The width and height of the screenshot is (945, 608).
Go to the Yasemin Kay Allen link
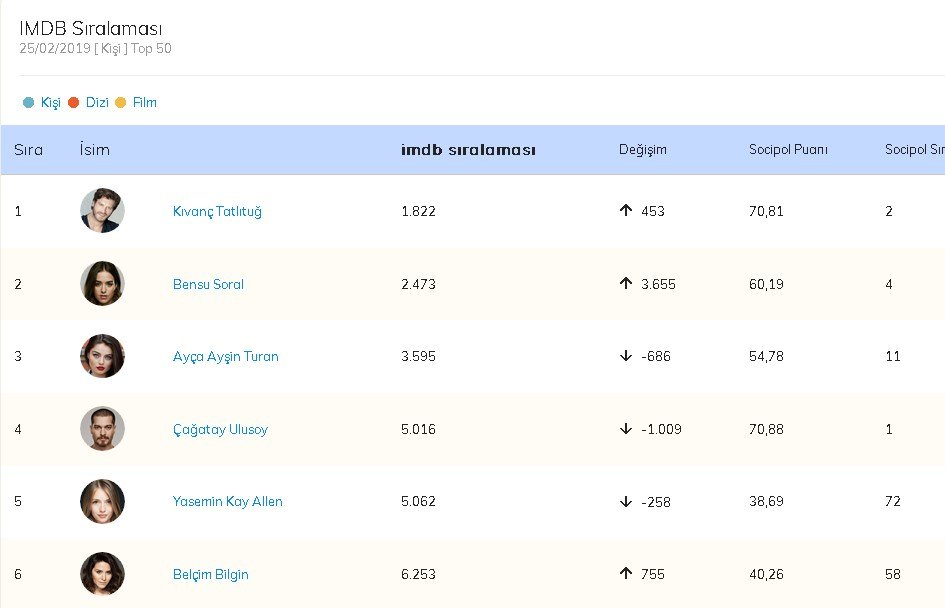click(227, 501)
